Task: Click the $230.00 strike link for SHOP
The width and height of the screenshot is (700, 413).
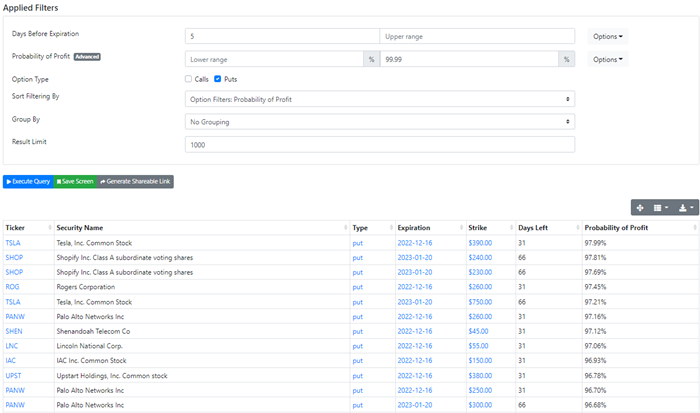Action: (480, 272)
